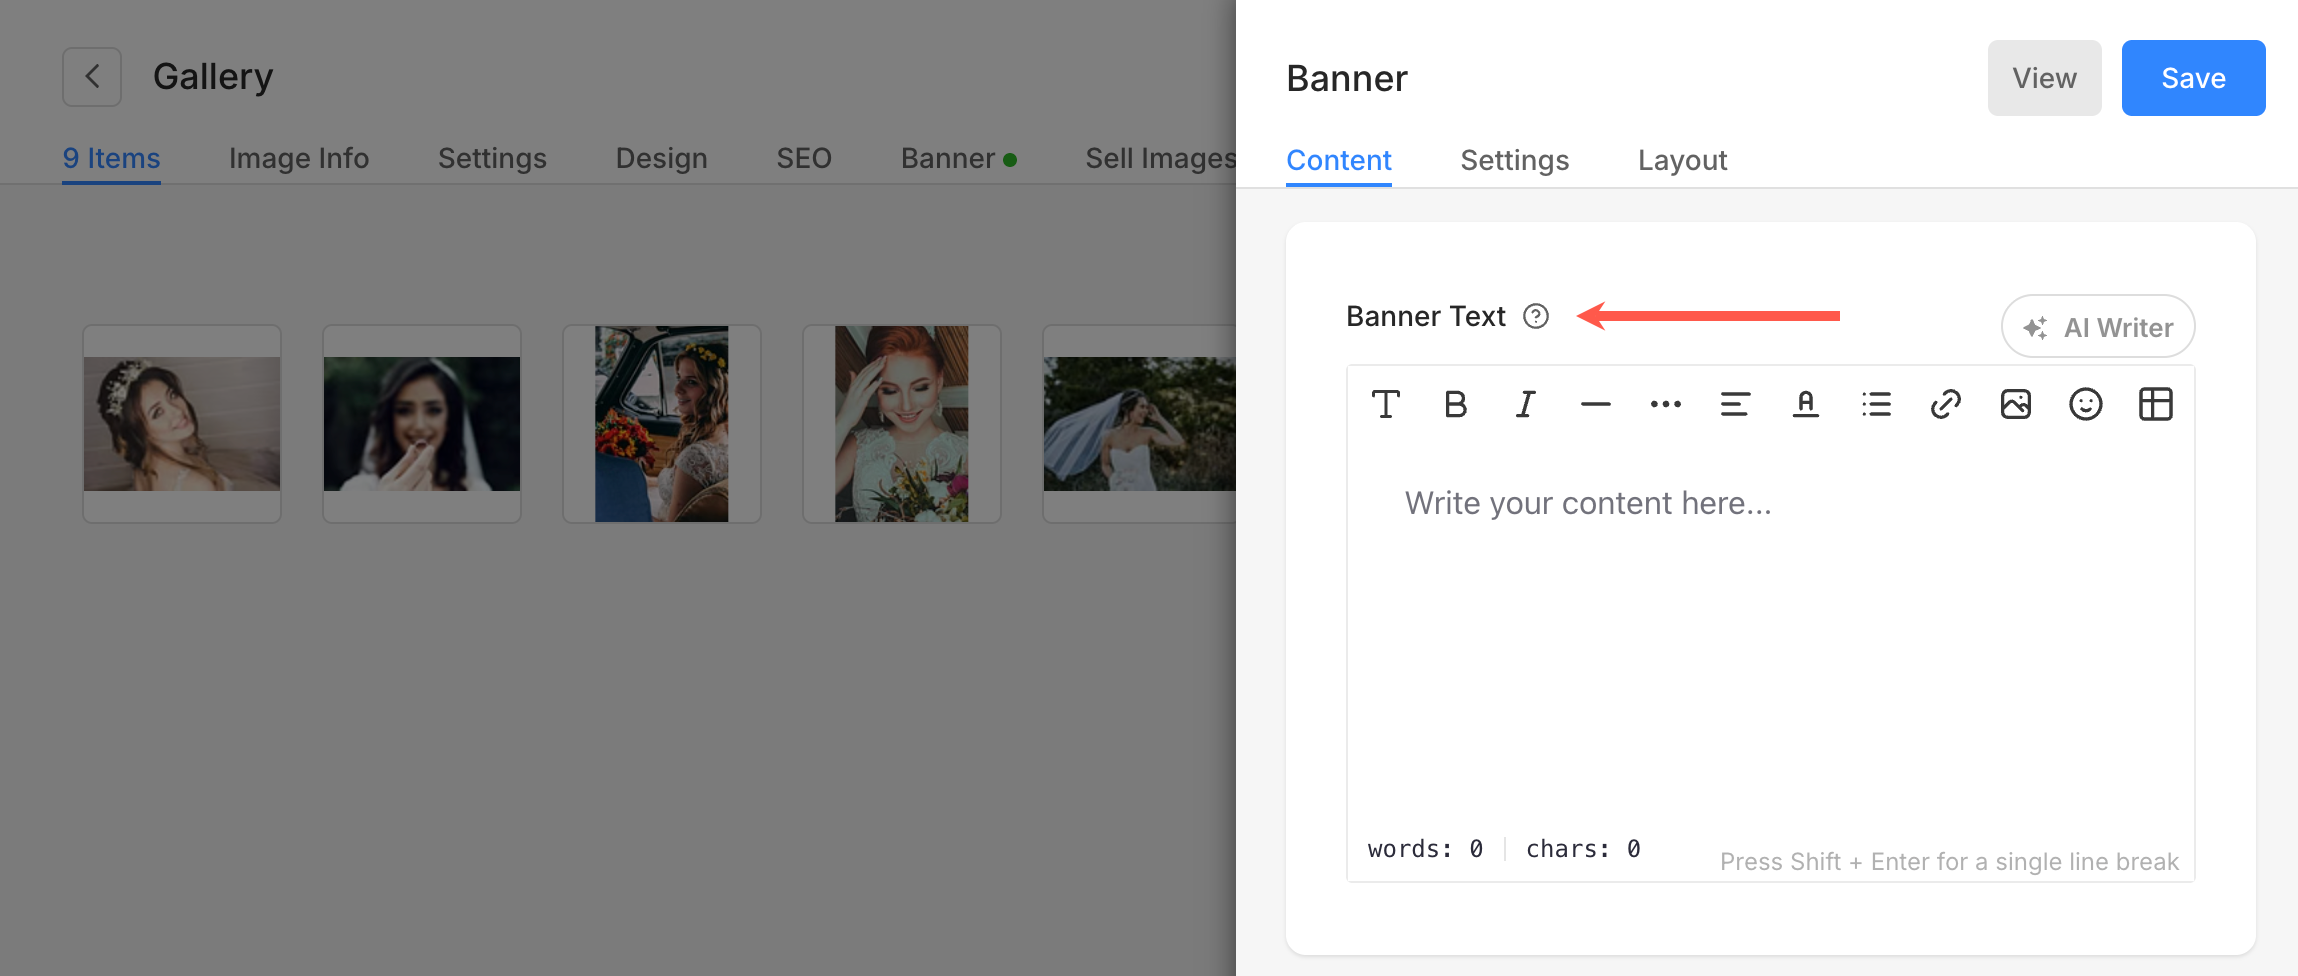2298x976 pixels.
Task: Click the Banner Text help icon
Action: click(1536, 316)
